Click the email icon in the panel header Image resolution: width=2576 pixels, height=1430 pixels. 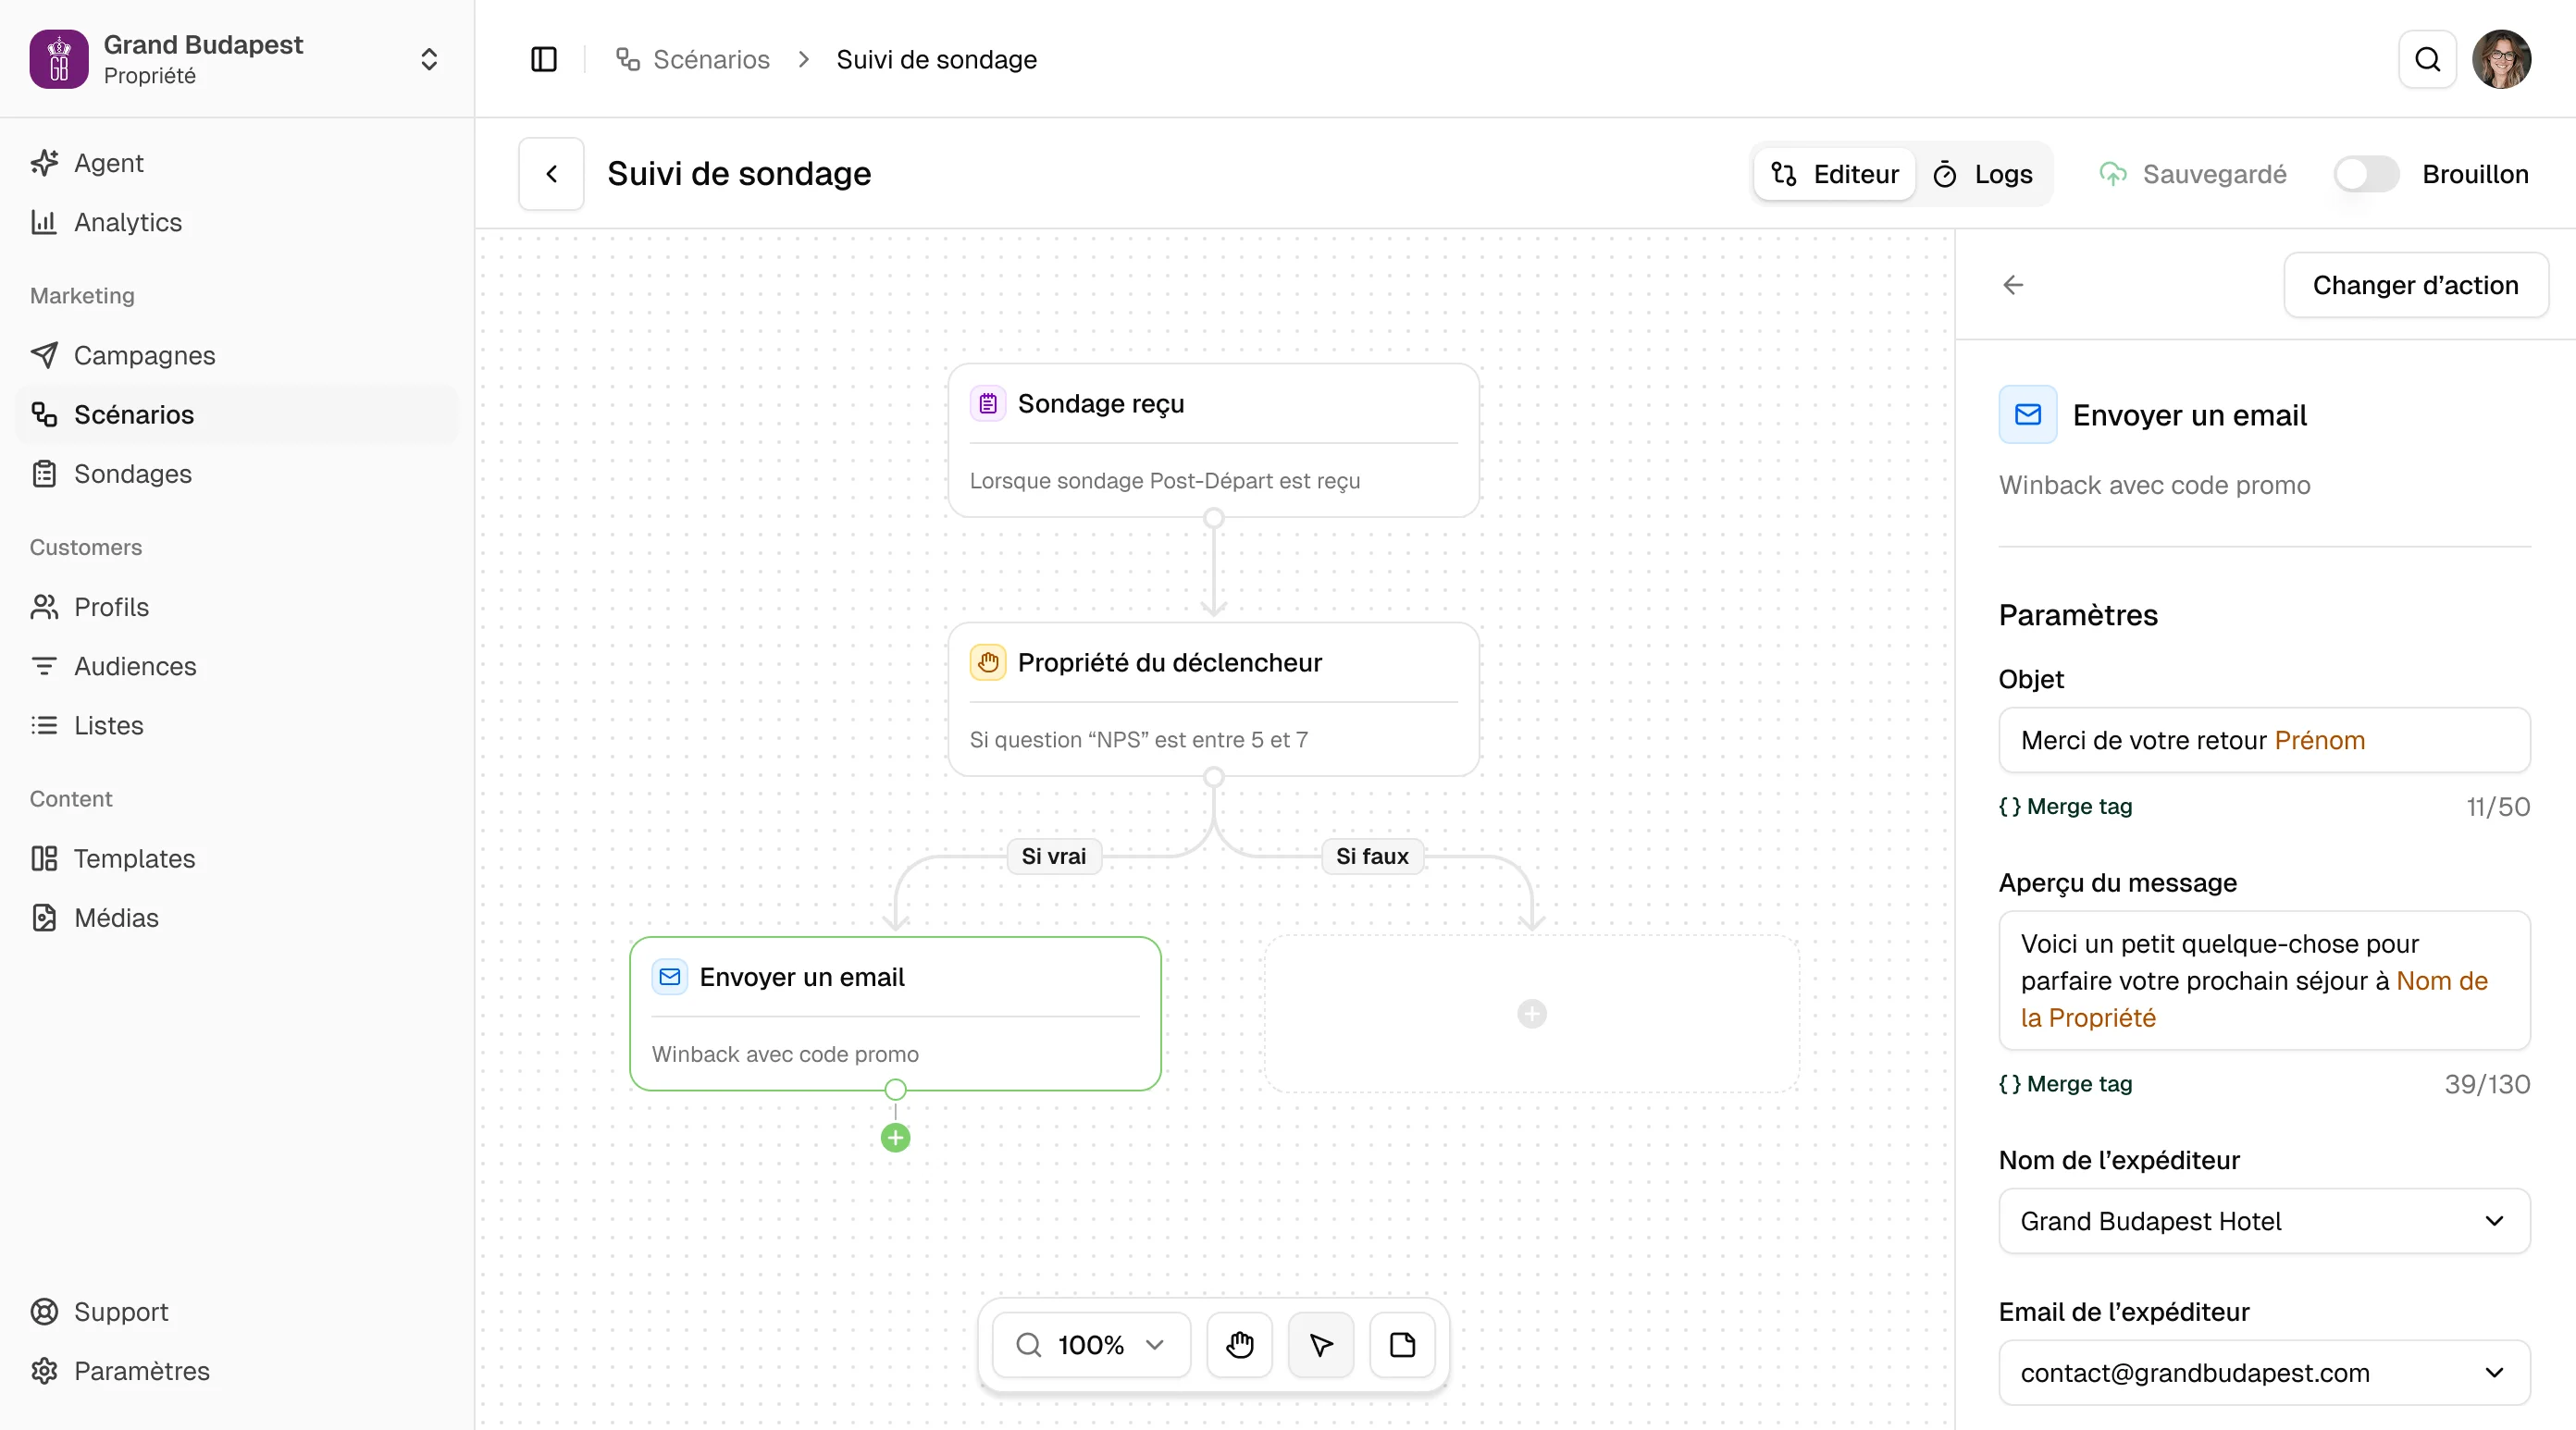tap(2027, 414)
